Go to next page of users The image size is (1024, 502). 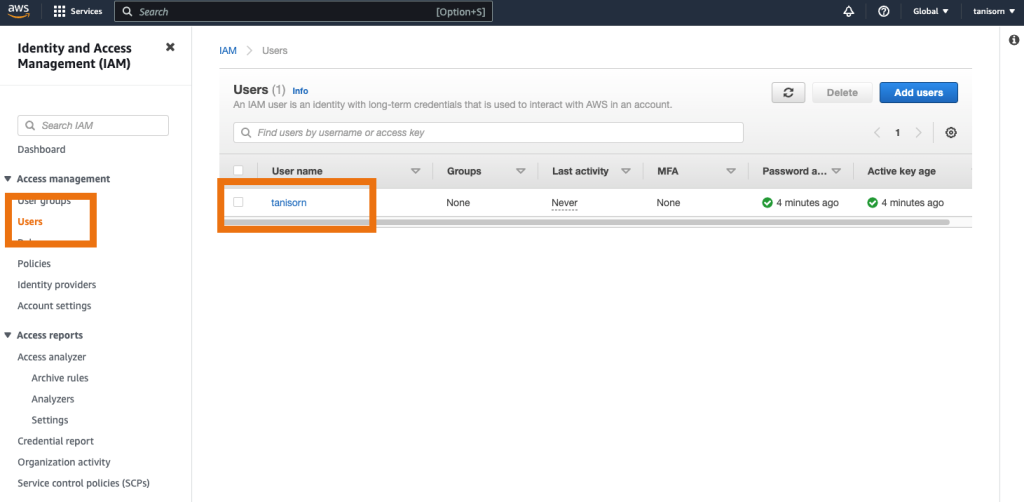pyautogui.click(x=918, y=133)
